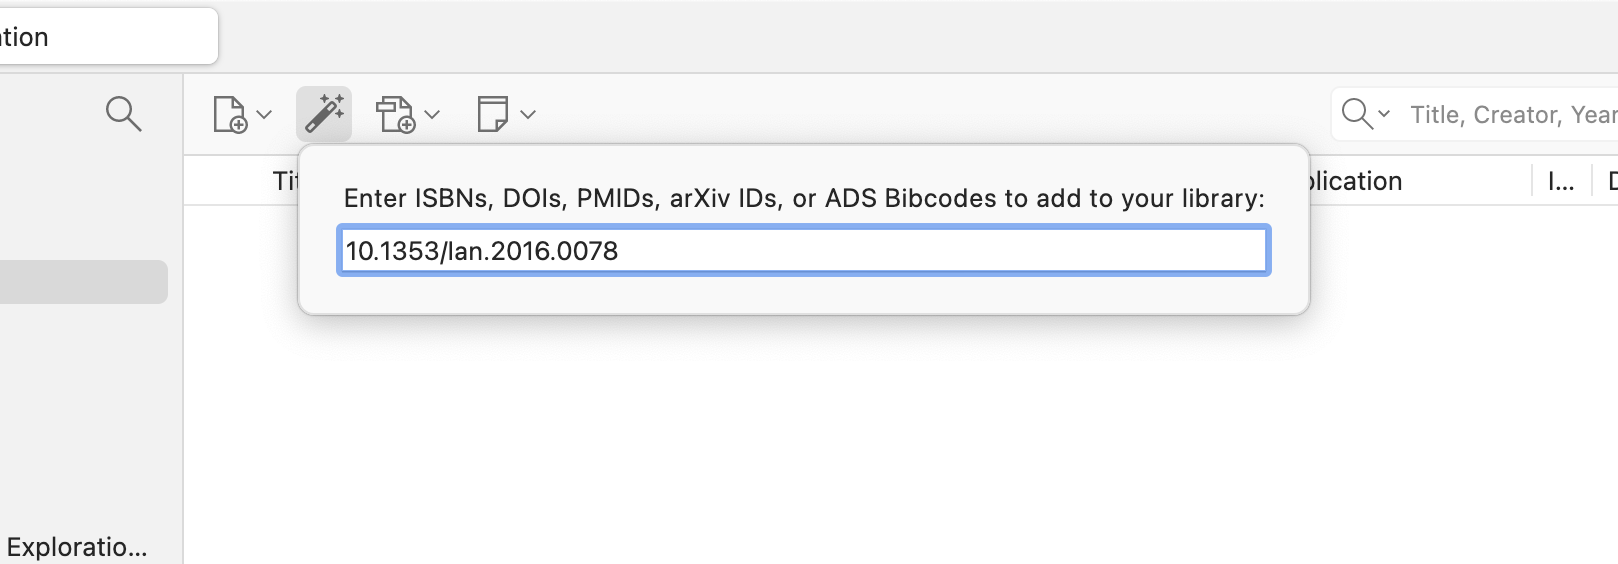Open the New Note dropdown chevron

coord(528,115)
